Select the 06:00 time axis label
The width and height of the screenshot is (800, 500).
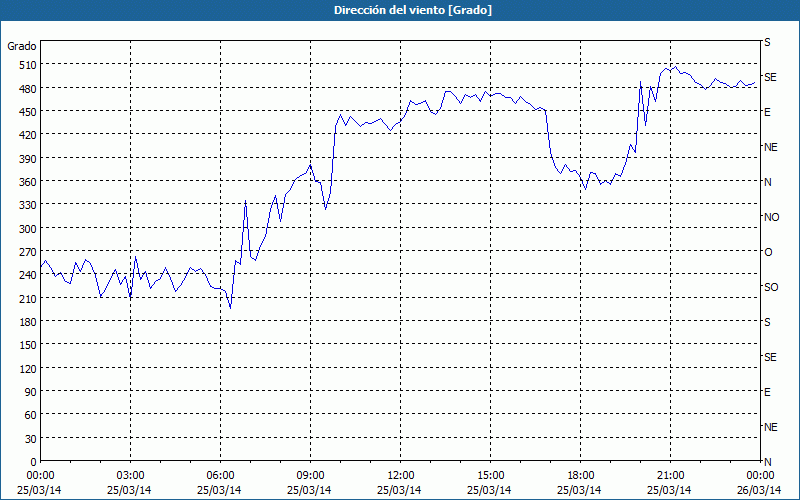point(220,476)
